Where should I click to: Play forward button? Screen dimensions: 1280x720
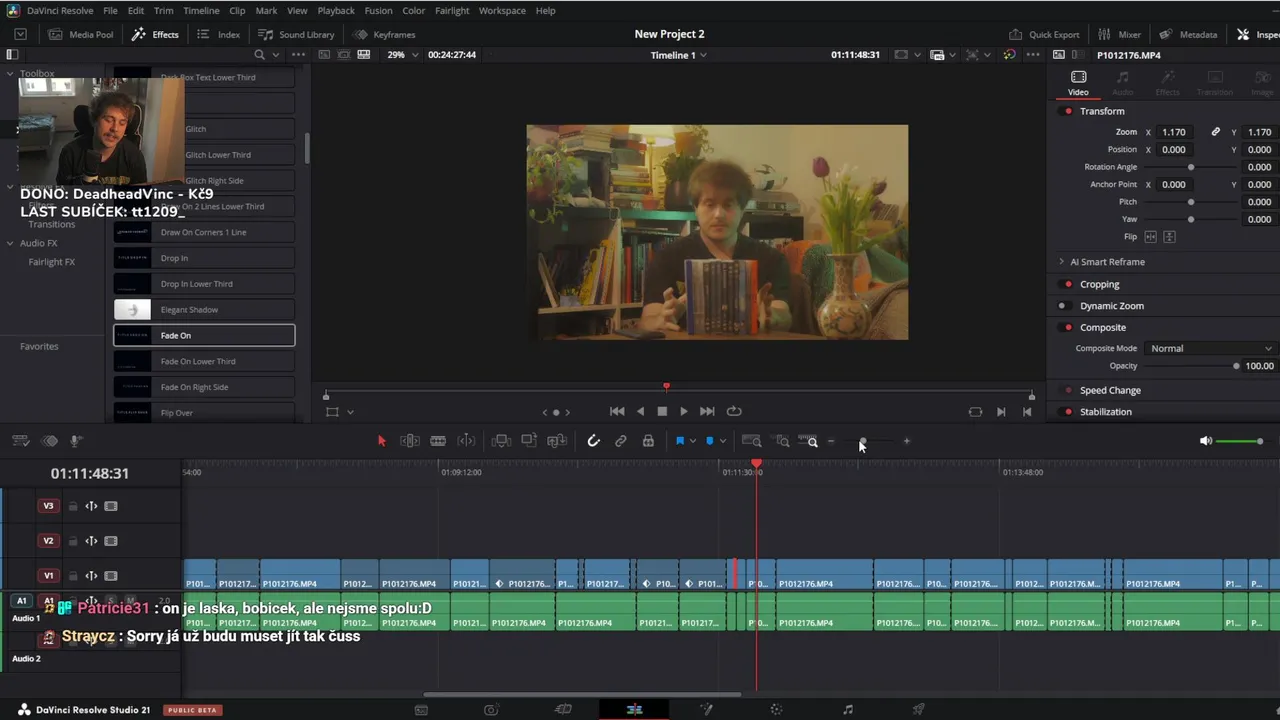[684, 411]
